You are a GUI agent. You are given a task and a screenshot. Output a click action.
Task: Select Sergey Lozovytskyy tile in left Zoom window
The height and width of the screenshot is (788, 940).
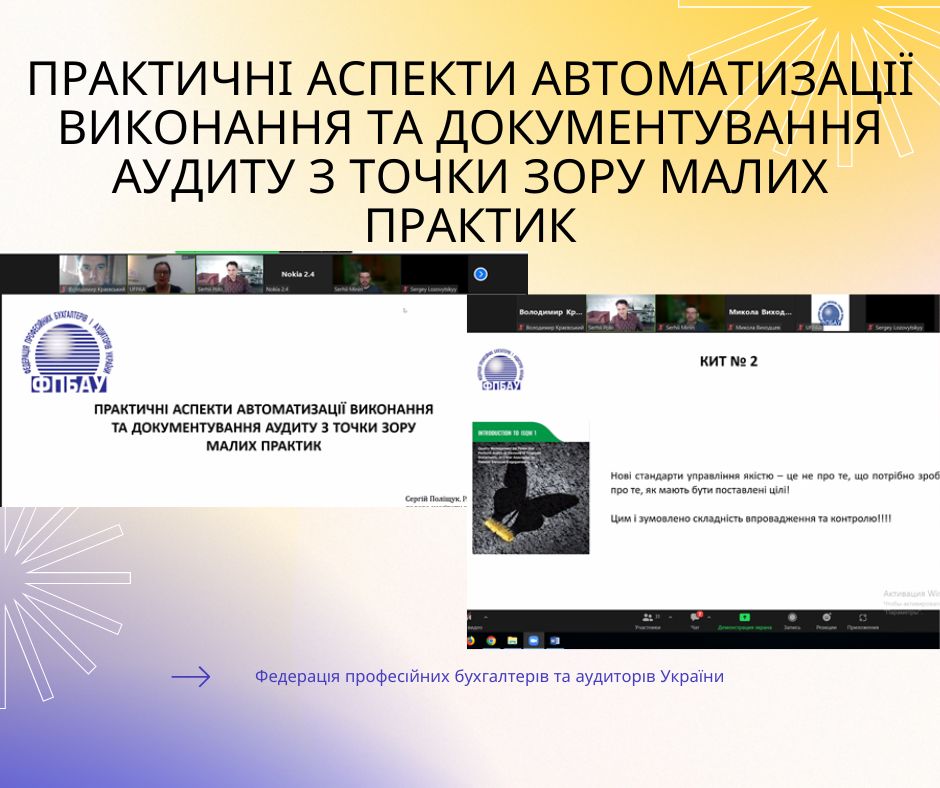435,274
